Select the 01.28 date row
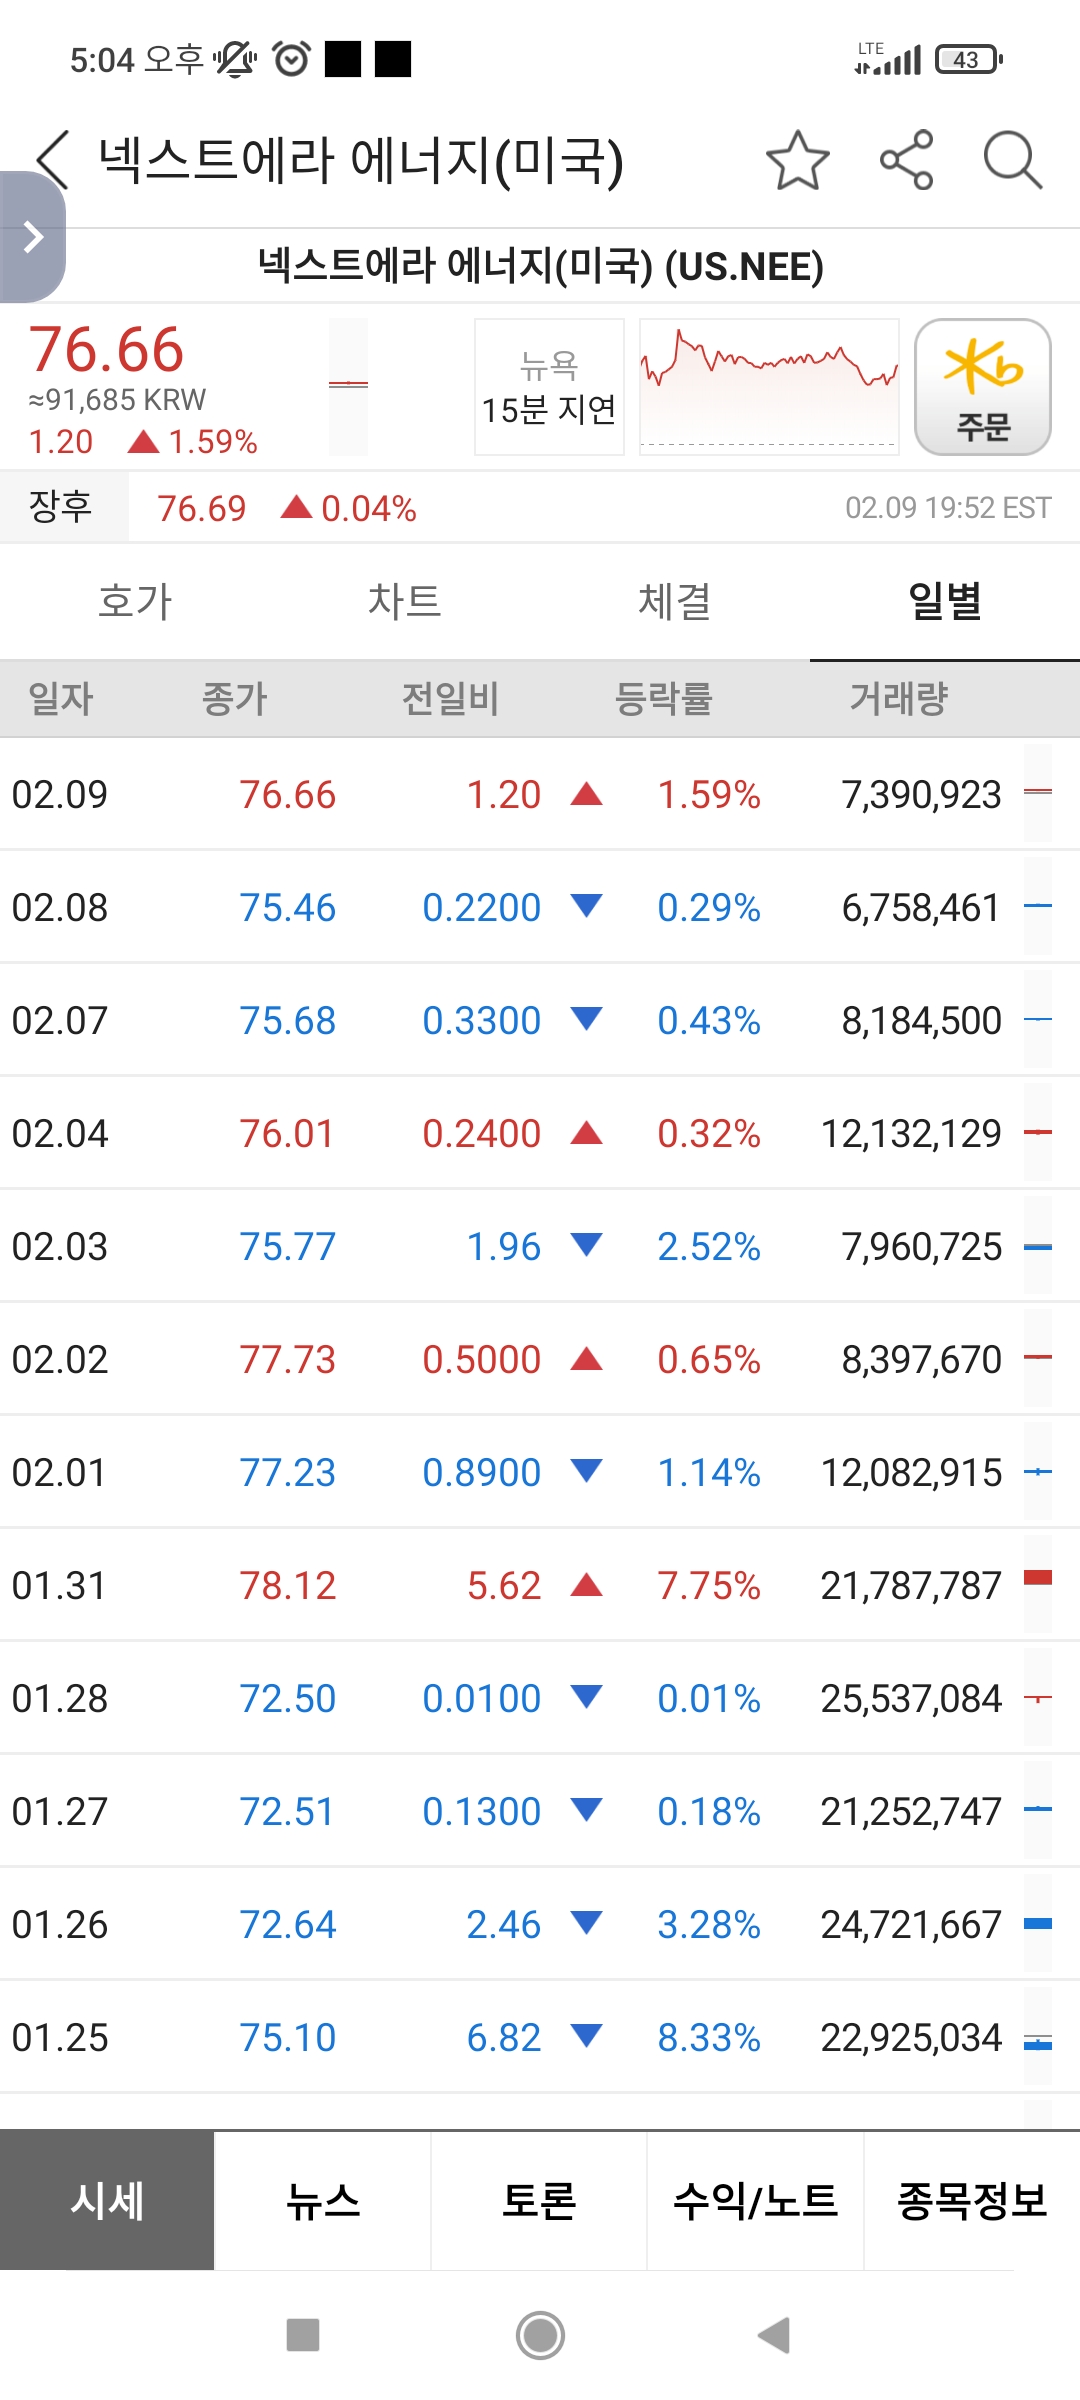1080x2400 pixels. pyautogui.click(x=540, y=1698)
